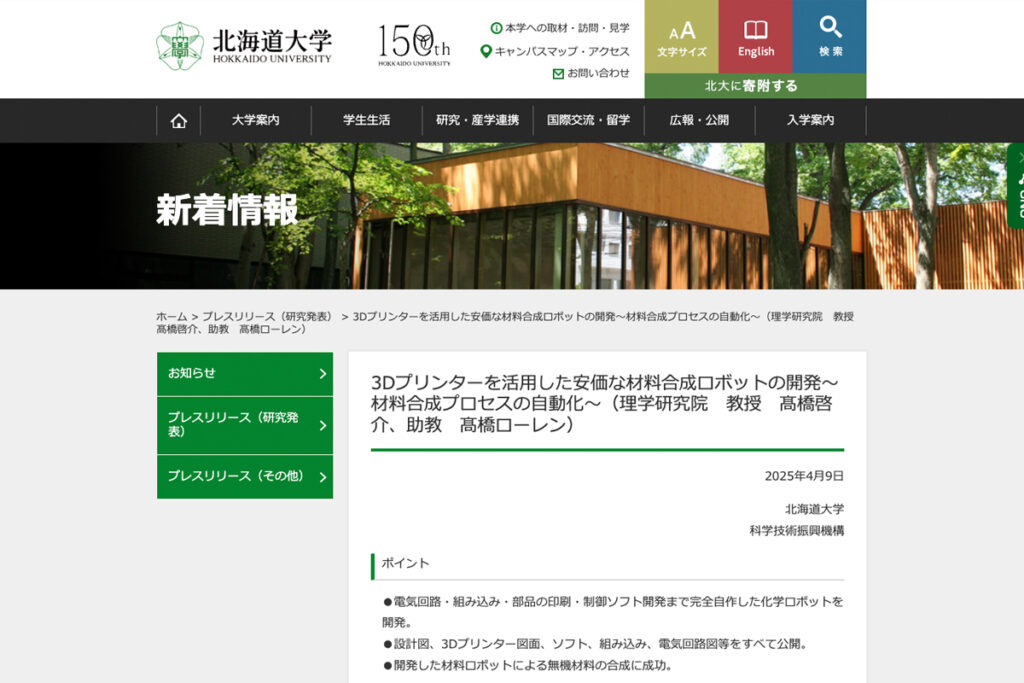The image size is (1024, 683).
Task: Open 学生生活 navigation menu
Action: point(366,121)
